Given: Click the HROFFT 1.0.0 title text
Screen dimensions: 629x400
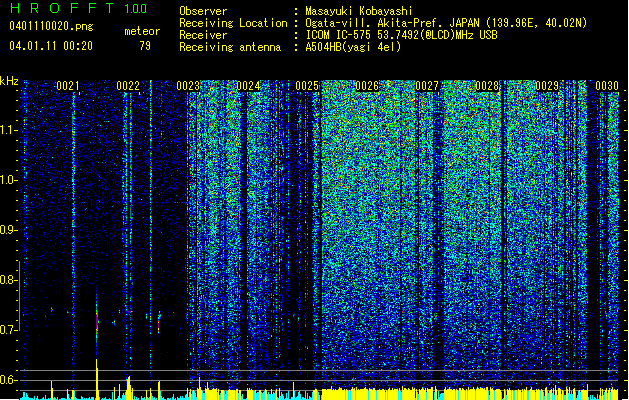Looking at the screenshot, I should click(x=78, y=8).
